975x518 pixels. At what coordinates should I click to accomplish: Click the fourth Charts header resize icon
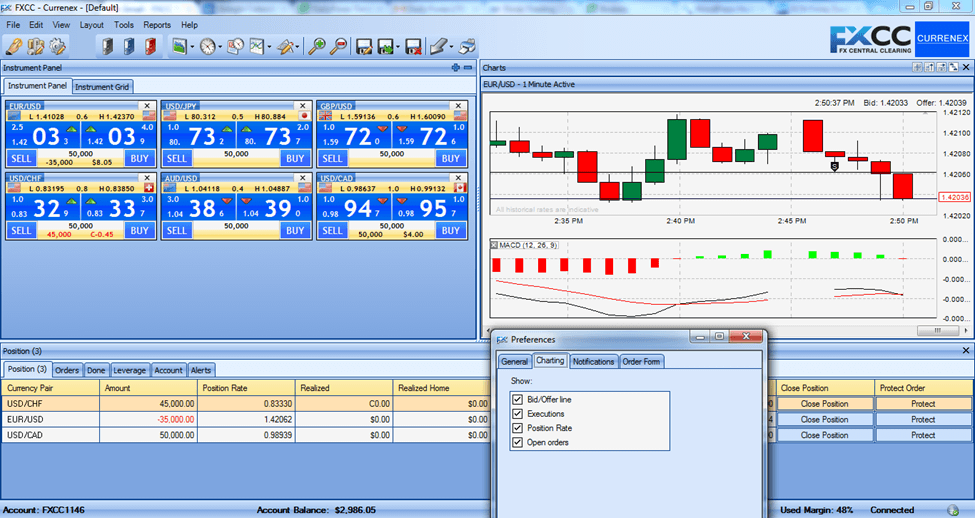coord(954,67)
